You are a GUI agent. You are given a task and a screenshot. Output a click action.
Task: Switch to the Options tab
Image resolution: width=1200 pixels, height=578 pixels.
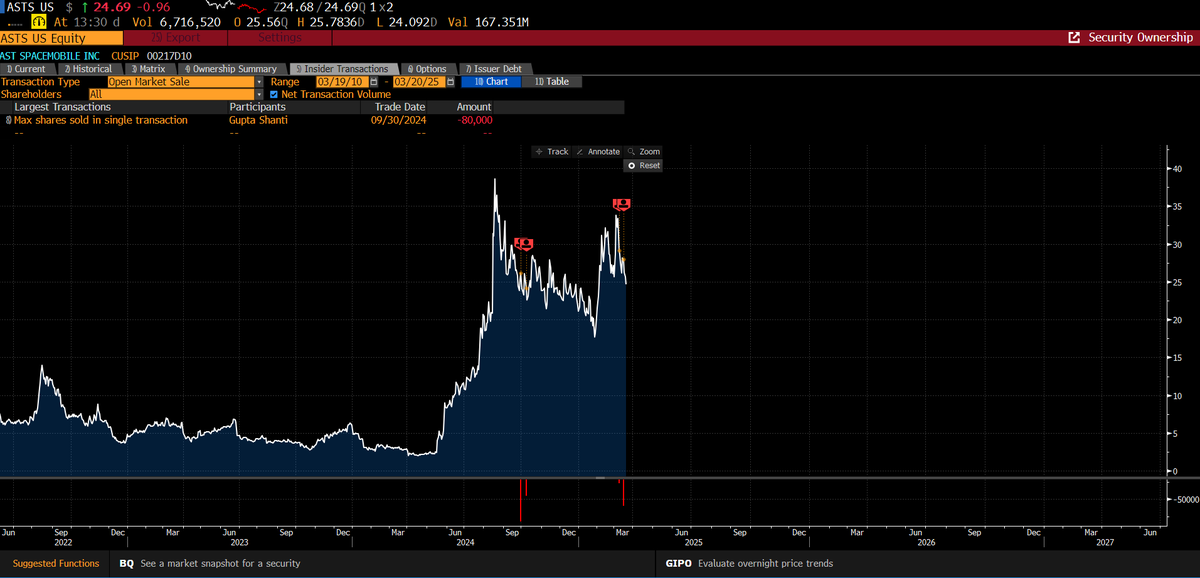point(427,69)
